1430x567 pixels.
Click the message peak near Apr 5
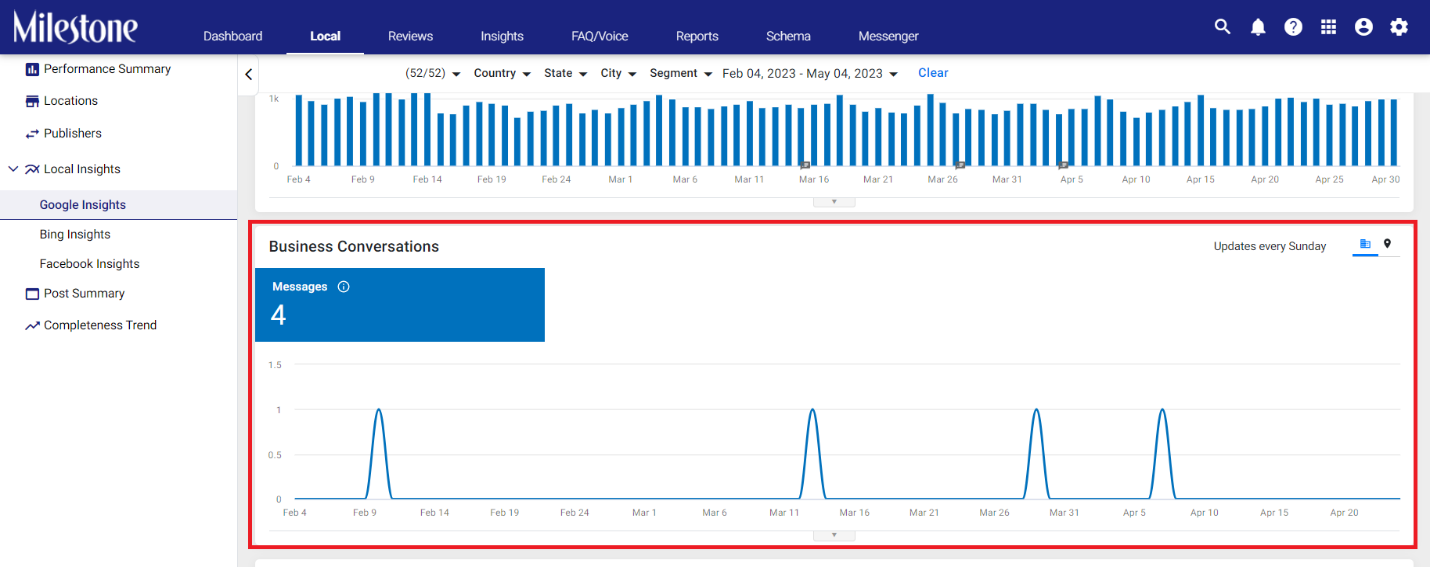point(1162,409)
